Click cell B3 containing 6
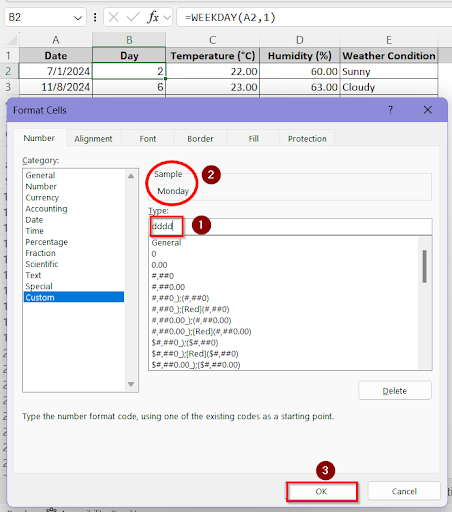The image size is (452, 512). pyautogui.click(x=129, y=87)
